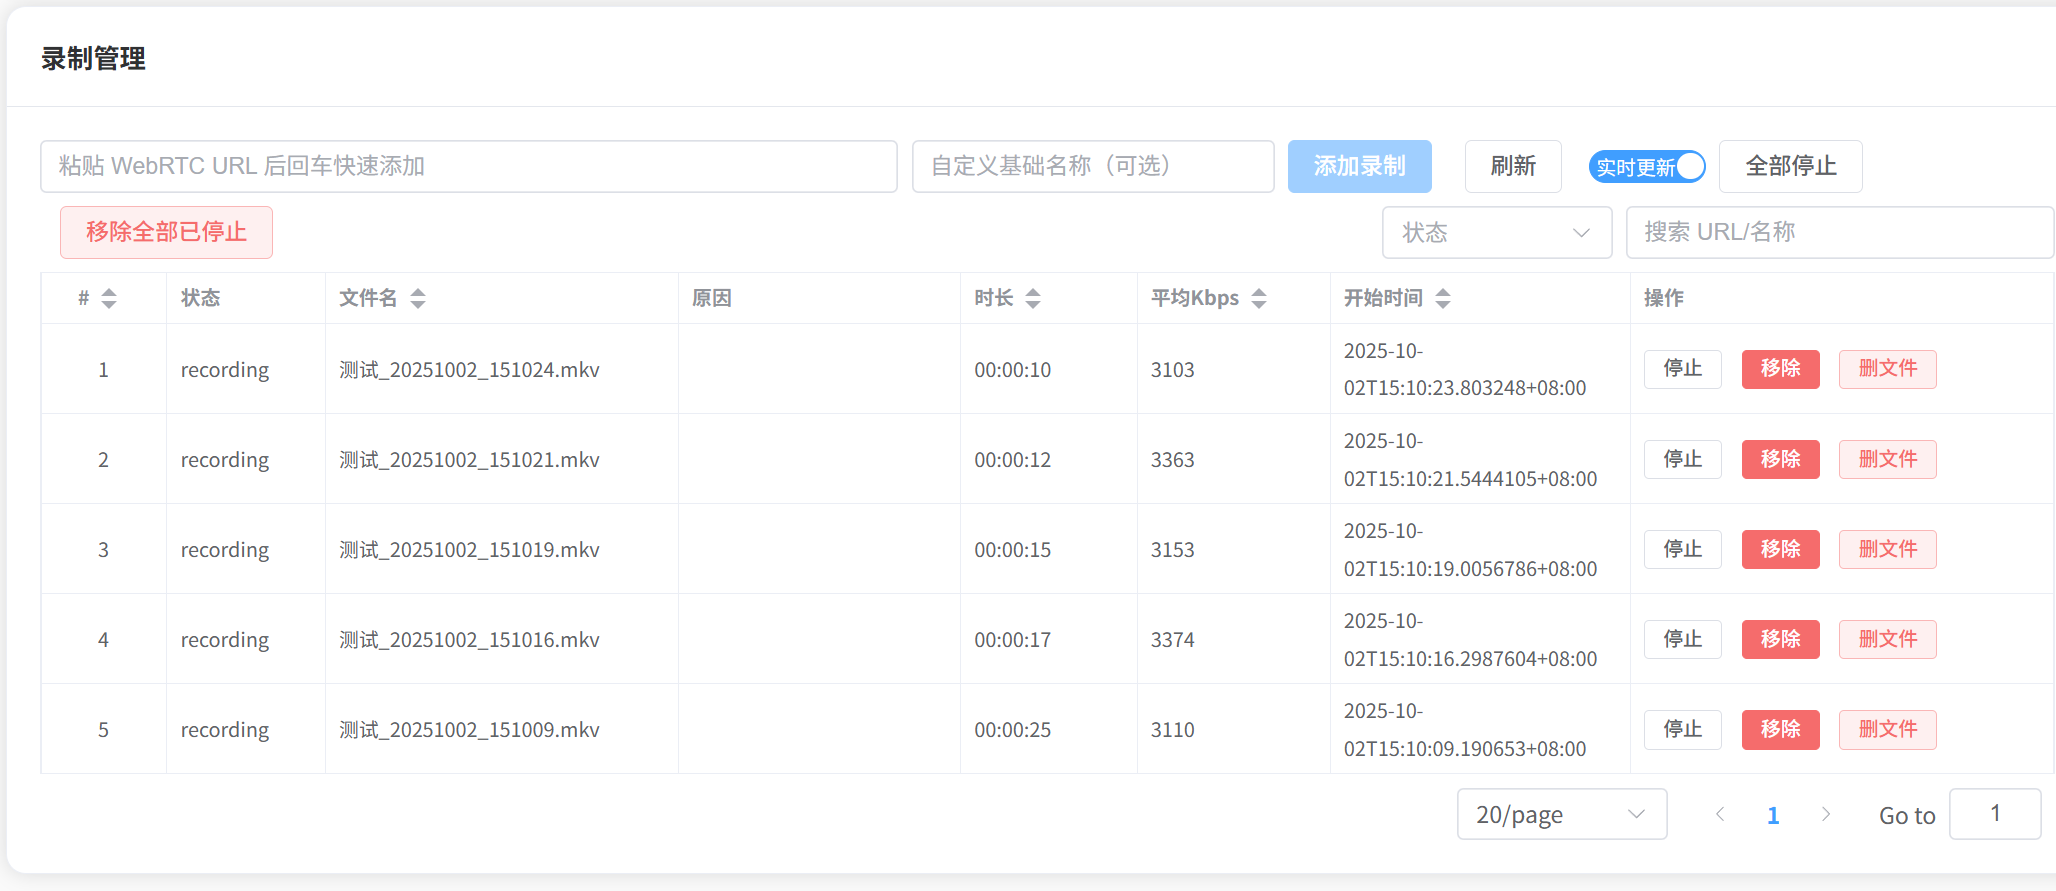Viewport: 2056px width, 891px height.
Task: Toggle the 实时更新 live update switch
Action: [x=1647, y=167]
